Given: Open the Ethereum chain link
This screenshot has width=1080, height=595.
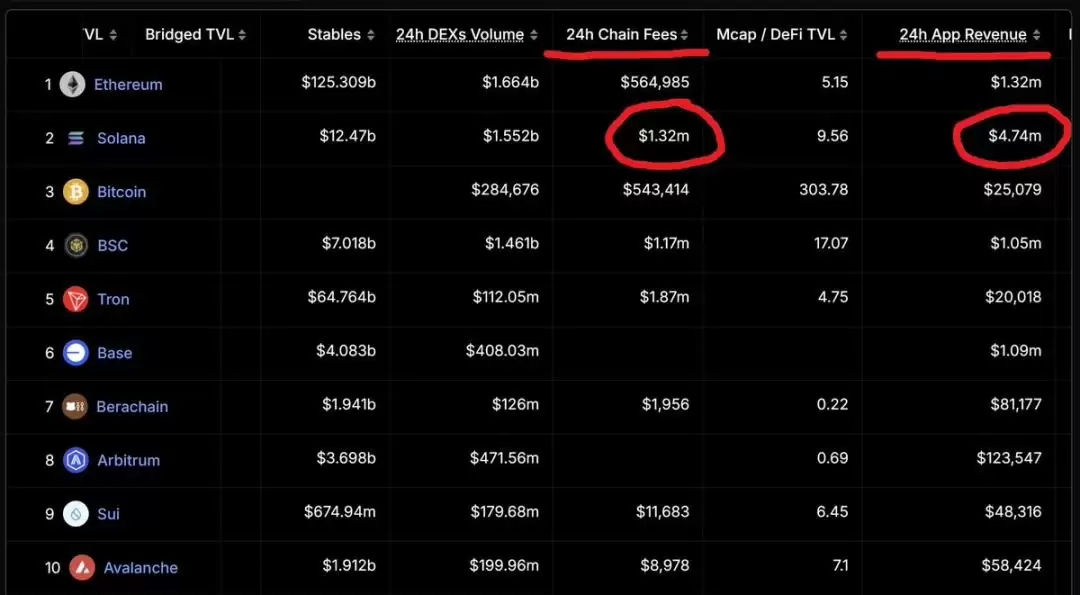Looking at the screenshot, I should 128,85.
